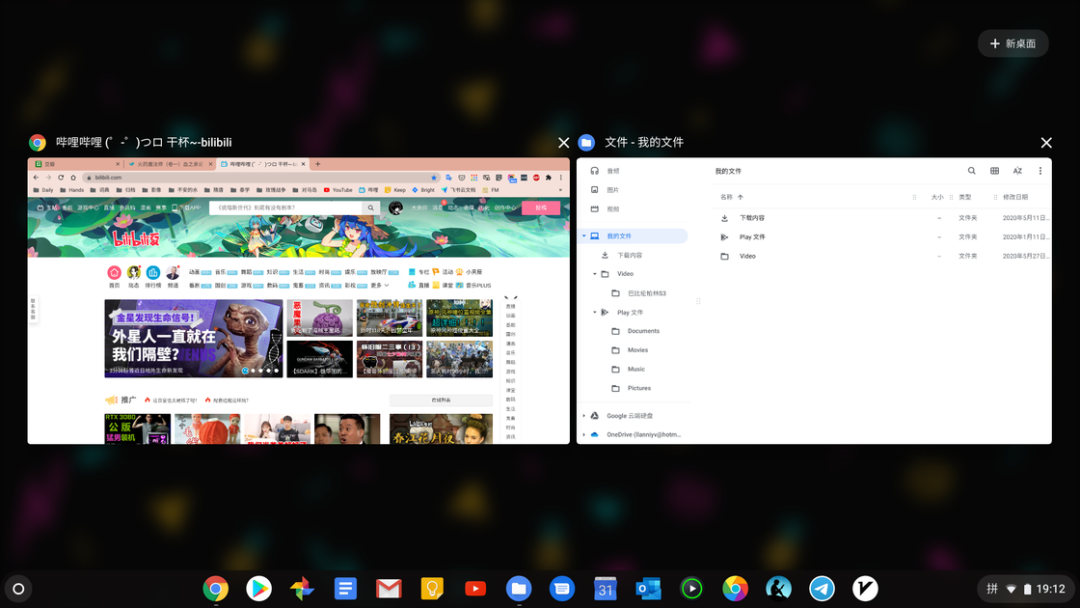Collapse the Video folder arrow in sidebar
The image size is (1080, 608).
(595, 274)
